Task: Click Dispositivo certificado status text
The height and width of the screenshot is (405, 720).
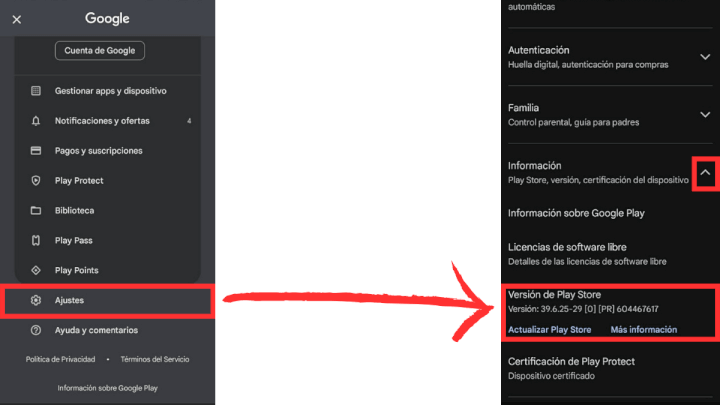Action: pos(551,376)
